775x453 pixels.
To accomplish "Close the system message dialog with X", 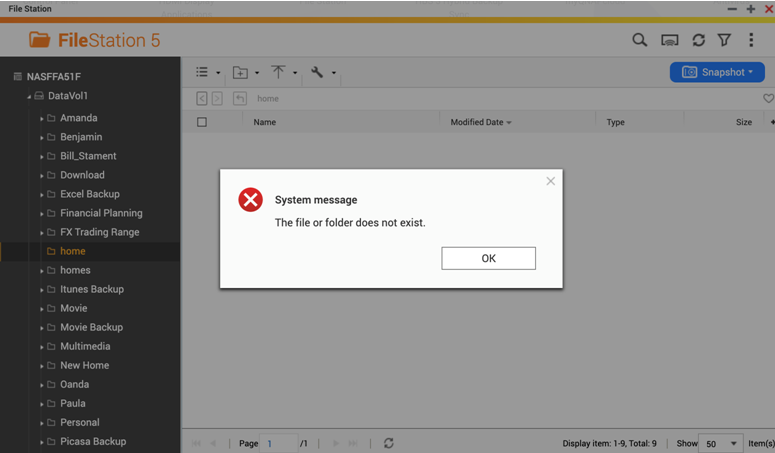I will point(550,181).
